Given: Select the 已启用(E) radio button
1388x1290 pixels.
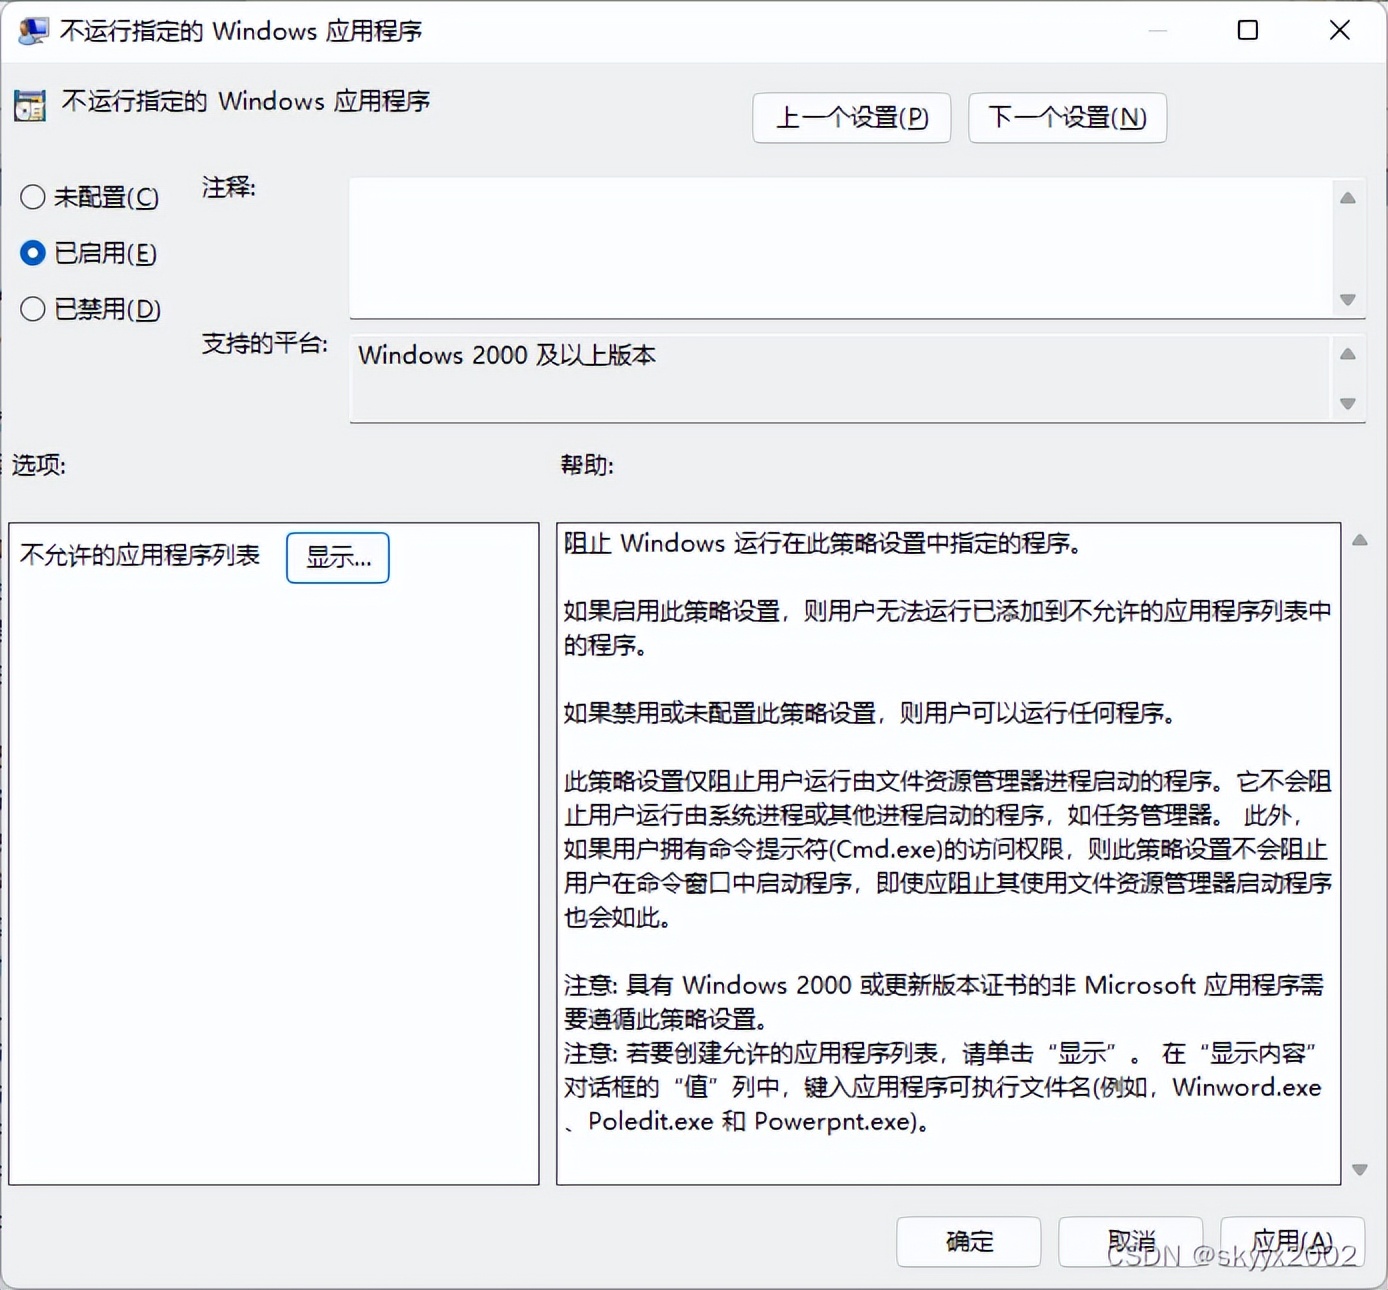Looking at the screenshot, I should tap(33, 253).
